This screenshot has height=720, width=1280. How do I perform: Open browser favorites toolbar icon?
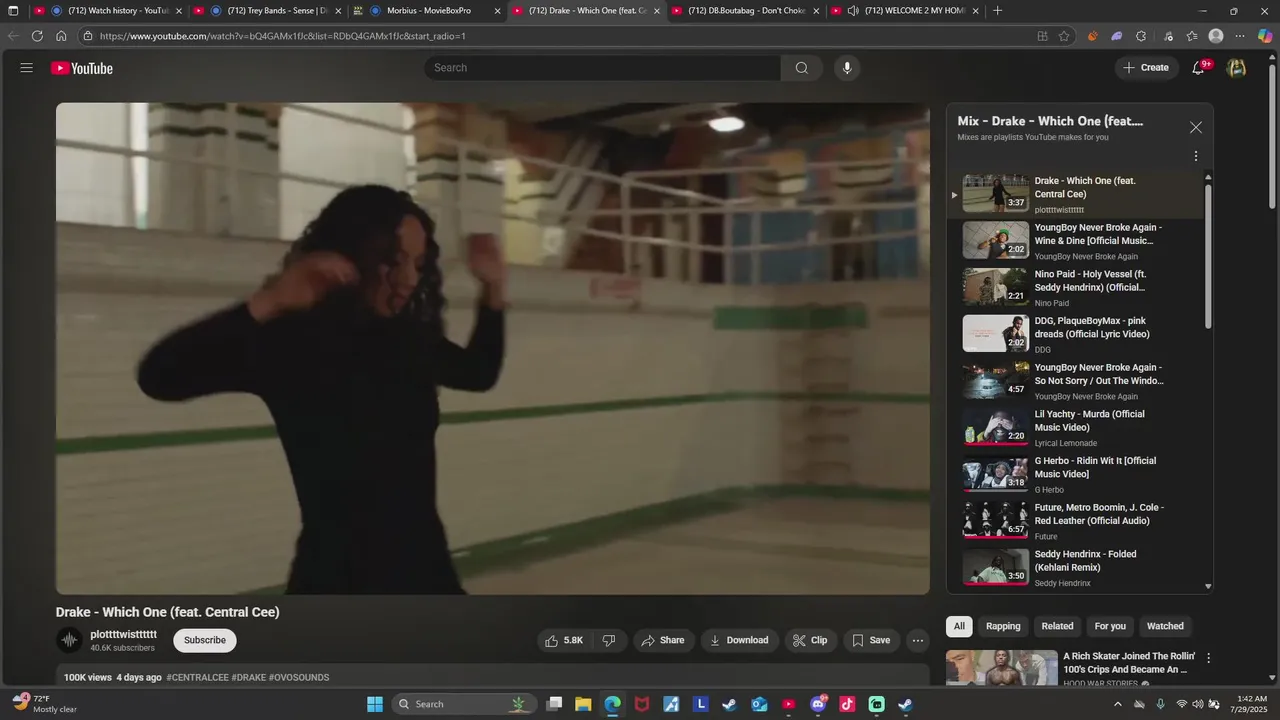coord(1192,36)
